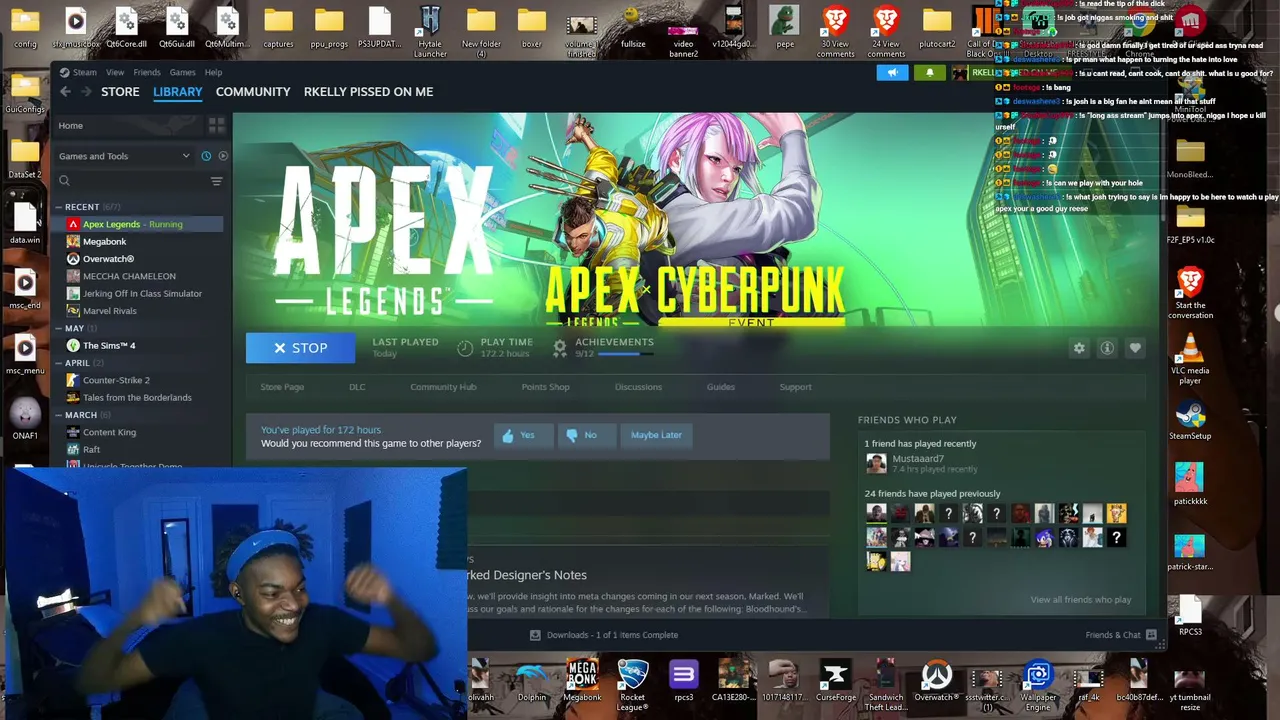Open Hytale Launcher desktop shortcut
The height and width of the screenshot is (720, 1280).
tap(430, 30)
